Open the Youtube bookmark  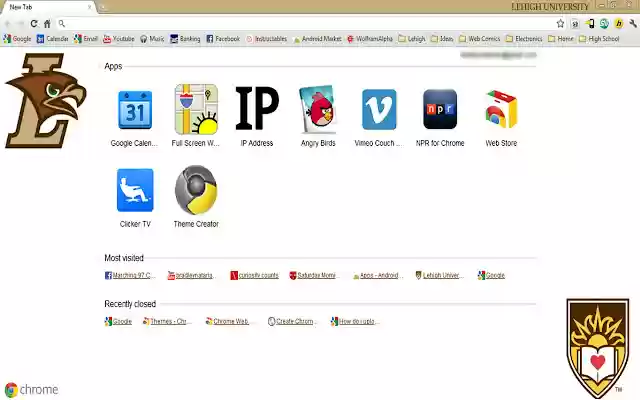(119, 39)
